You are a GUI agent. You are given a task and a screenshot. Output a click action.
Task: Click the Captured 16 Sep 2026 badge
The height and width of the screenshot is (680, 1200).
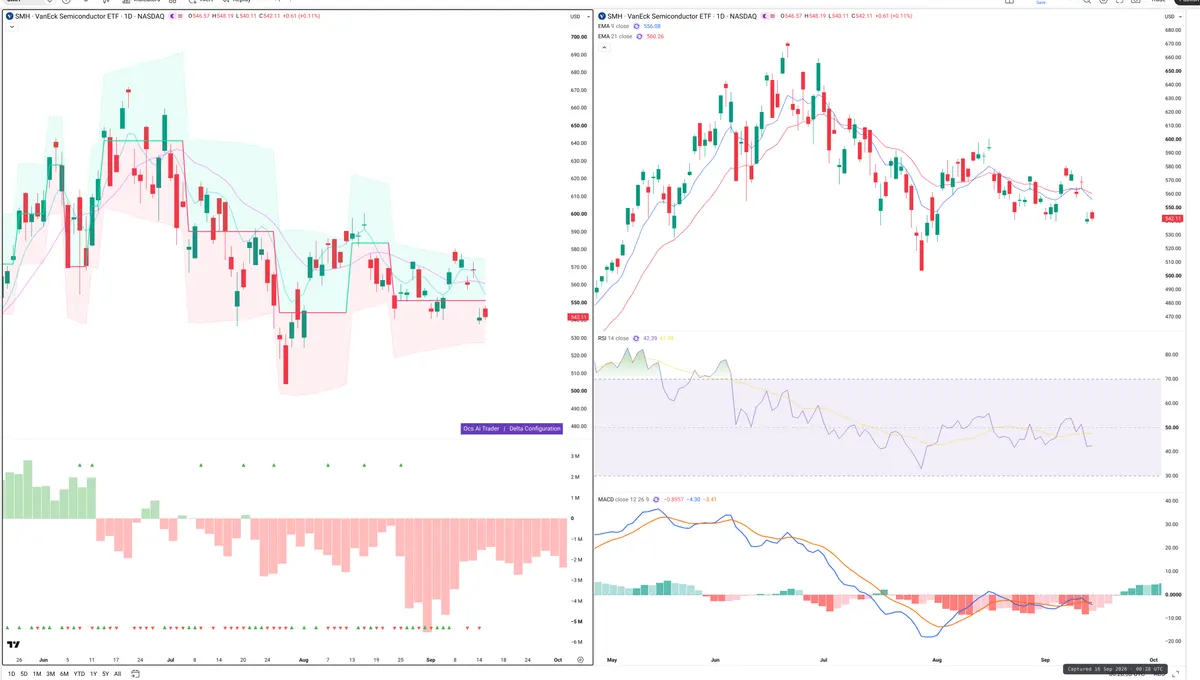(x=1113, y=668)
